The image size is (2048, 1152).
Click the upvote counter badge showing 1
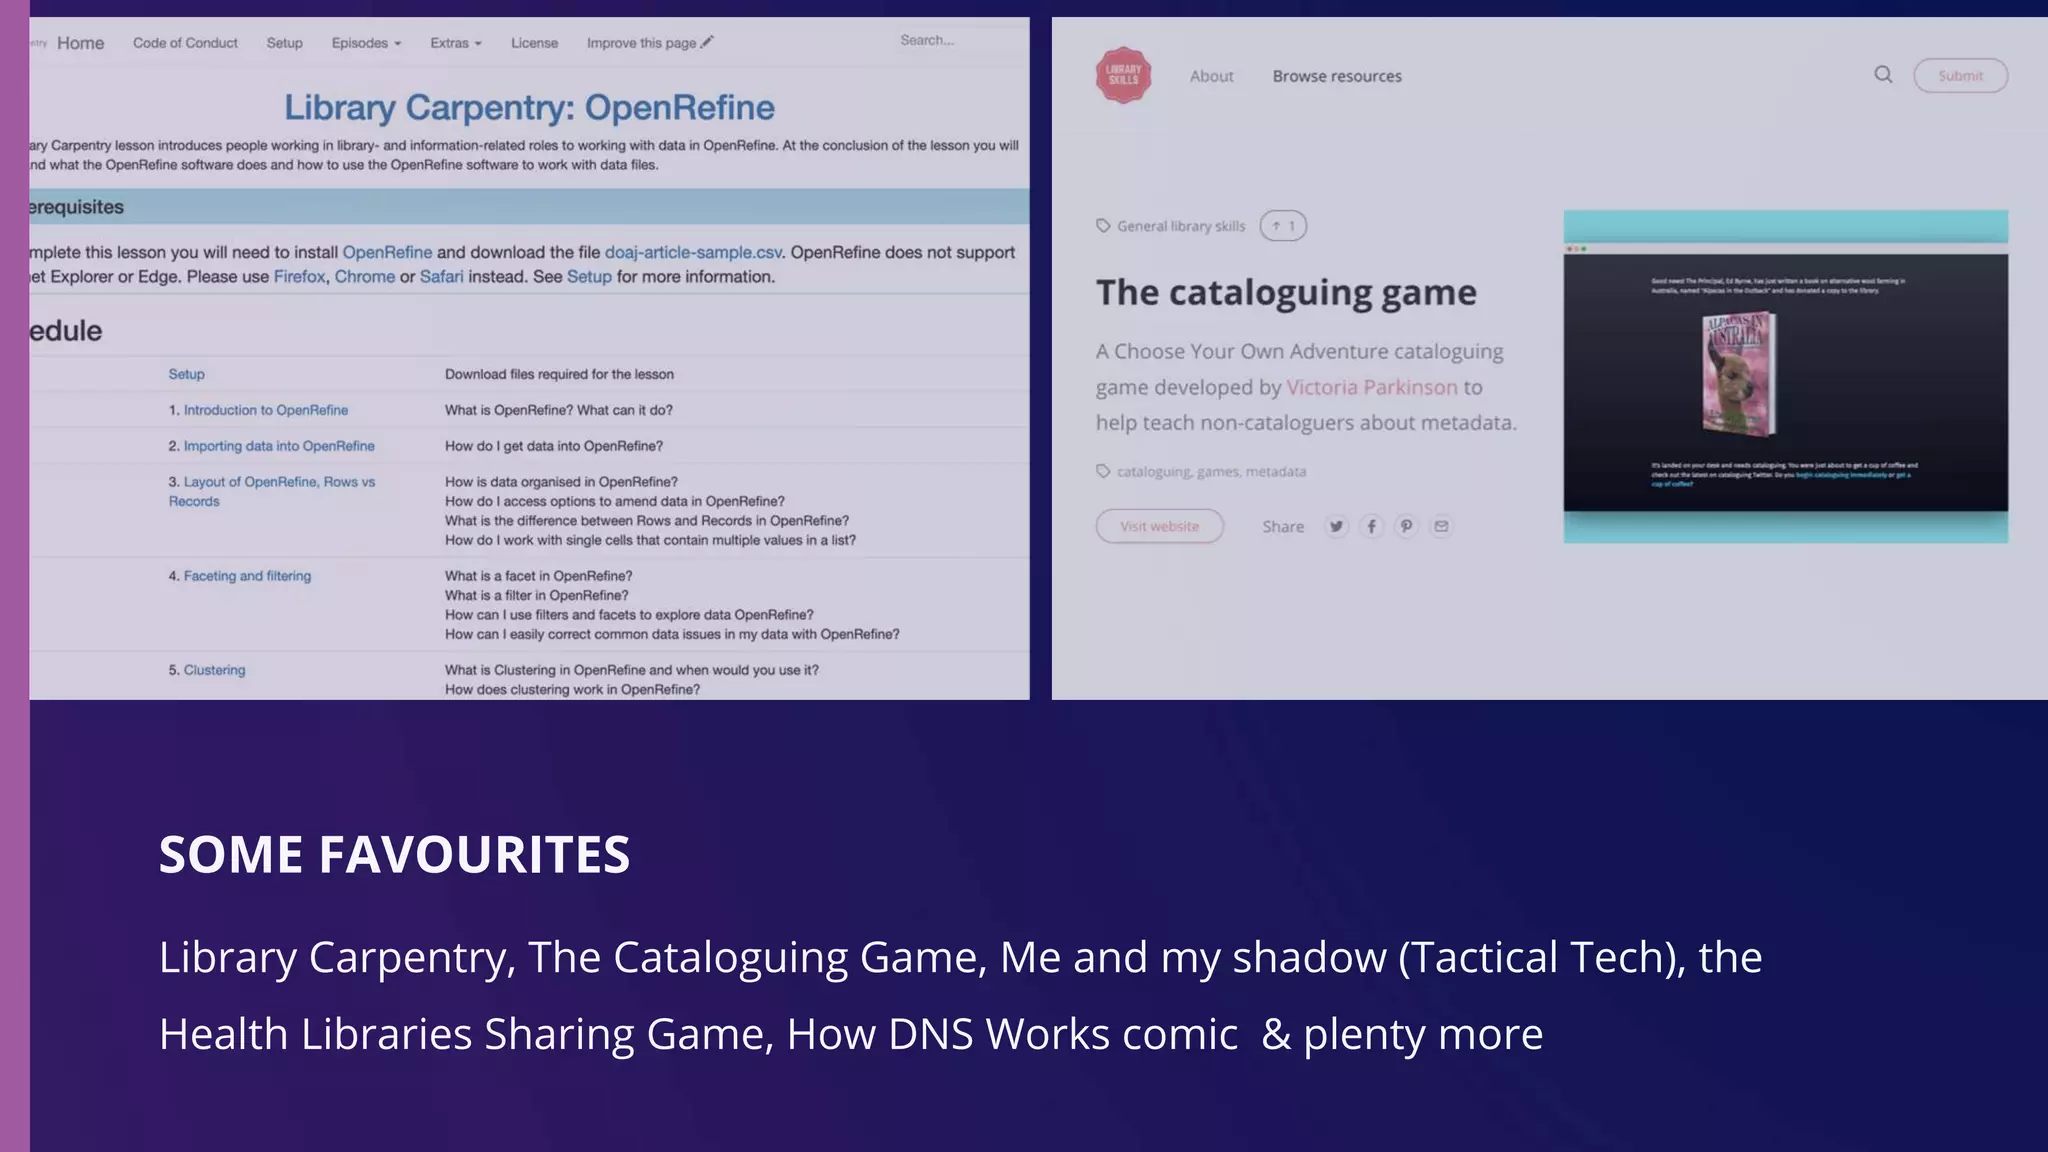(x=1283, y=226)
